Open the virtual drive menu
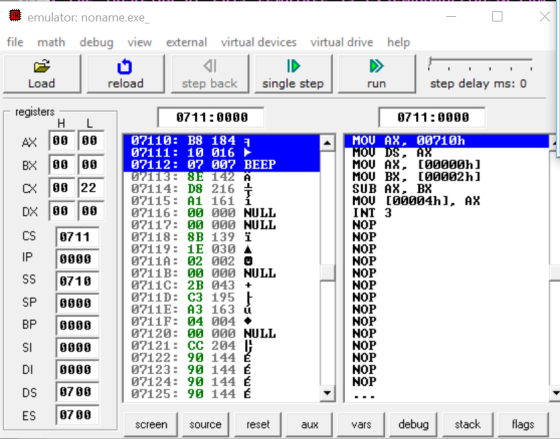 pyautogui.click(x=342, y=42)
